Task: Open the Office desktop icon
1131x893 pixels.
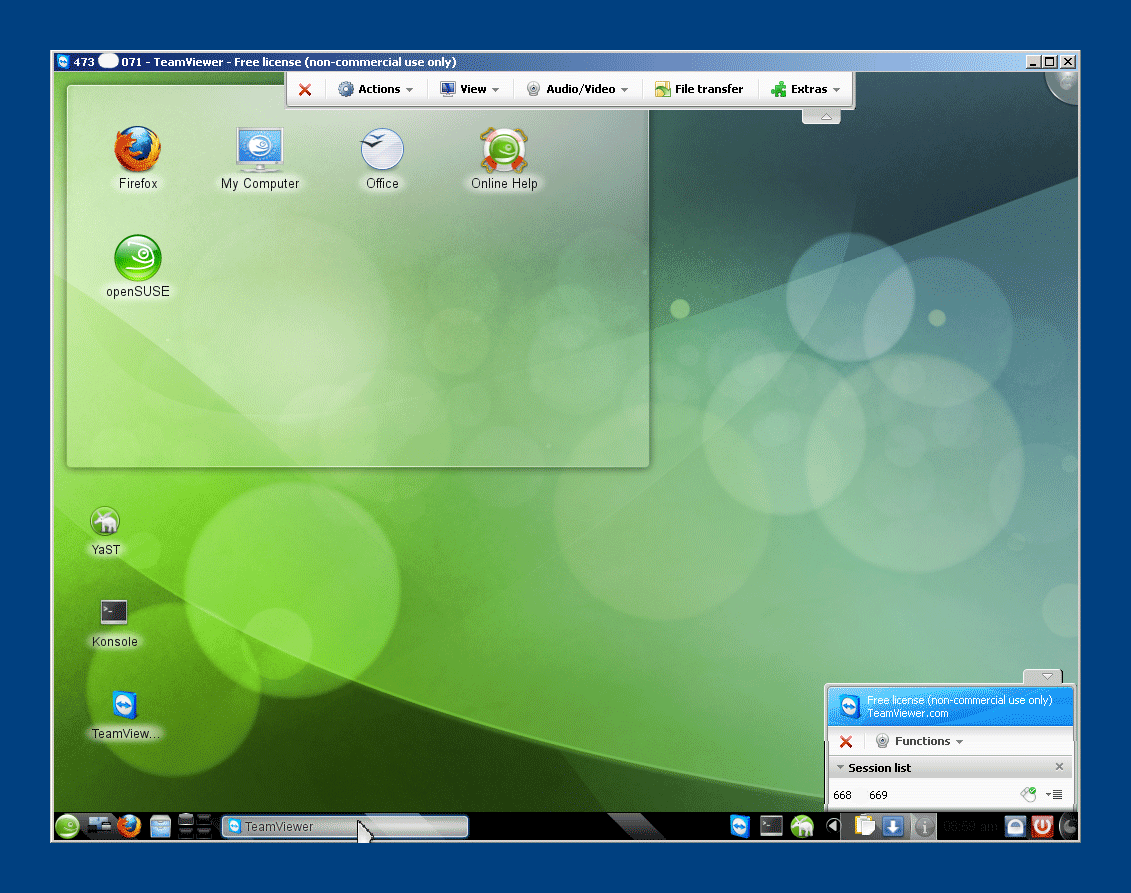Action: 382,158
